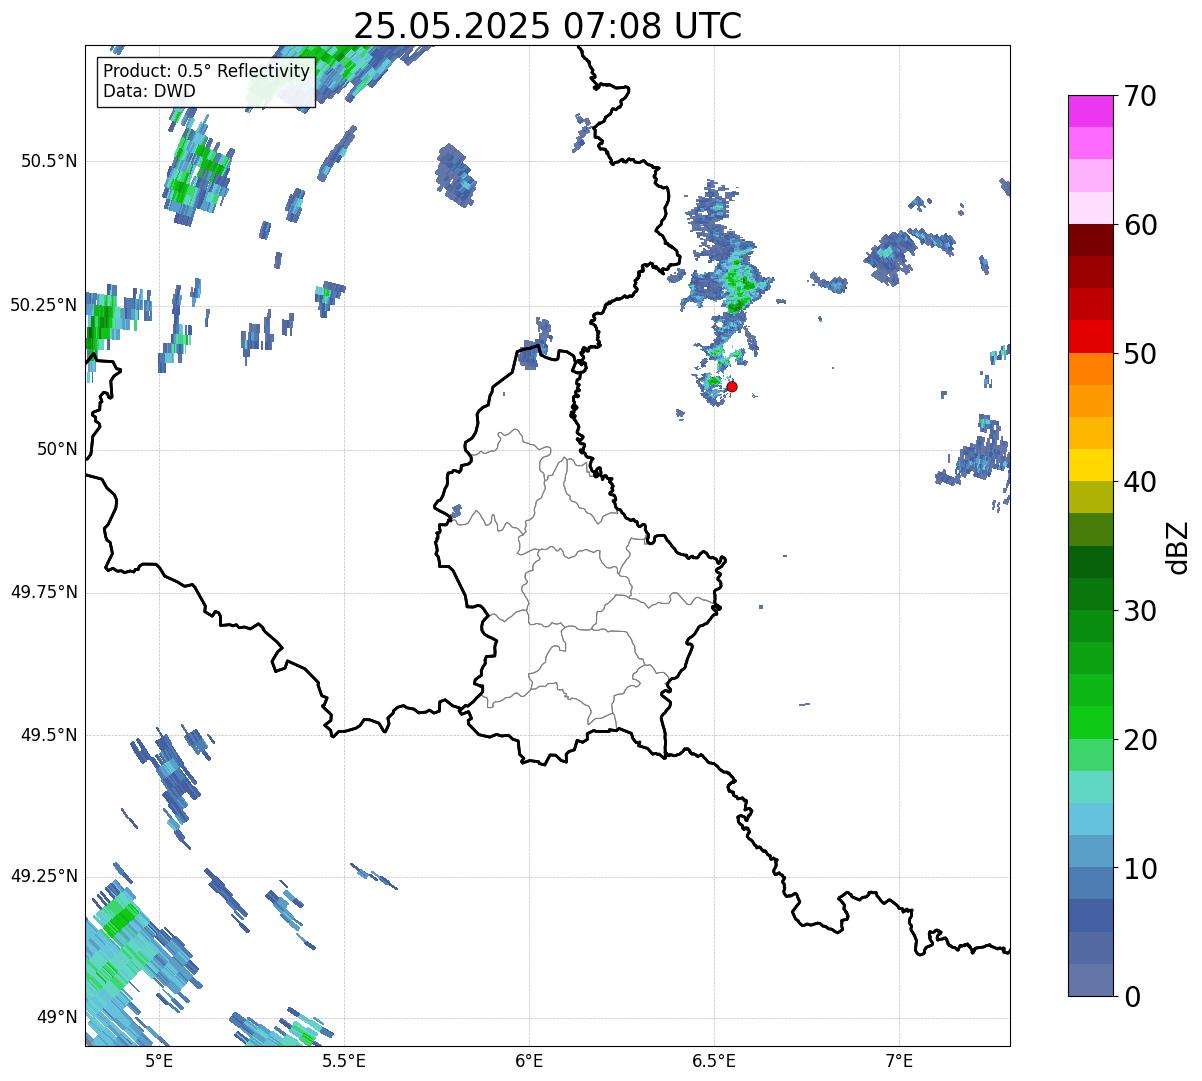Click the 50.25°N latitude label
Image resolution: width=1202 pixels, height=1081 pixels.
point(43,305)
